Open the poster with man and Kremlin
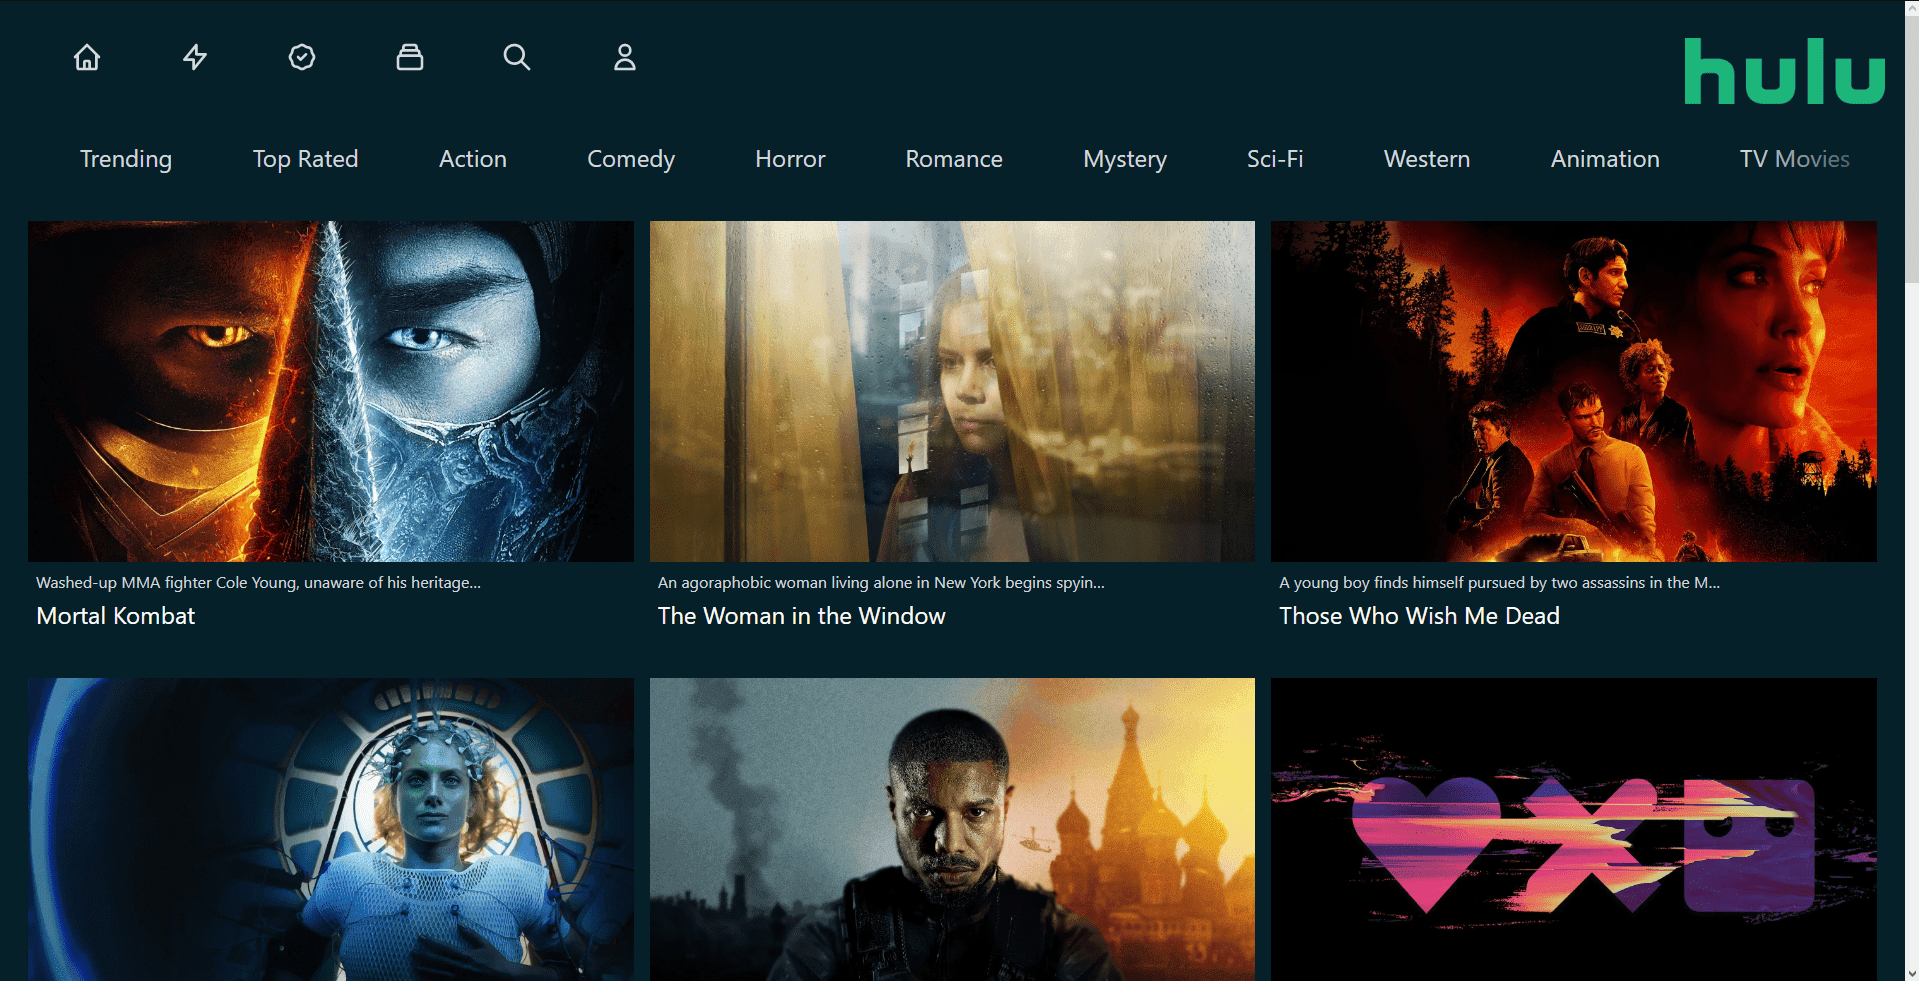 click(x=952, y=829)
